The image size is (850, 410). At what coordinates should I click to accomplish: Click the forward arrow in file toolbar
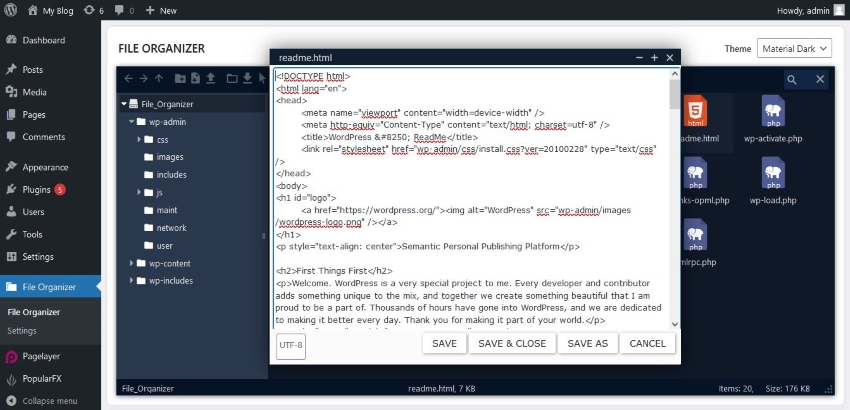click(x=143, y=79)
